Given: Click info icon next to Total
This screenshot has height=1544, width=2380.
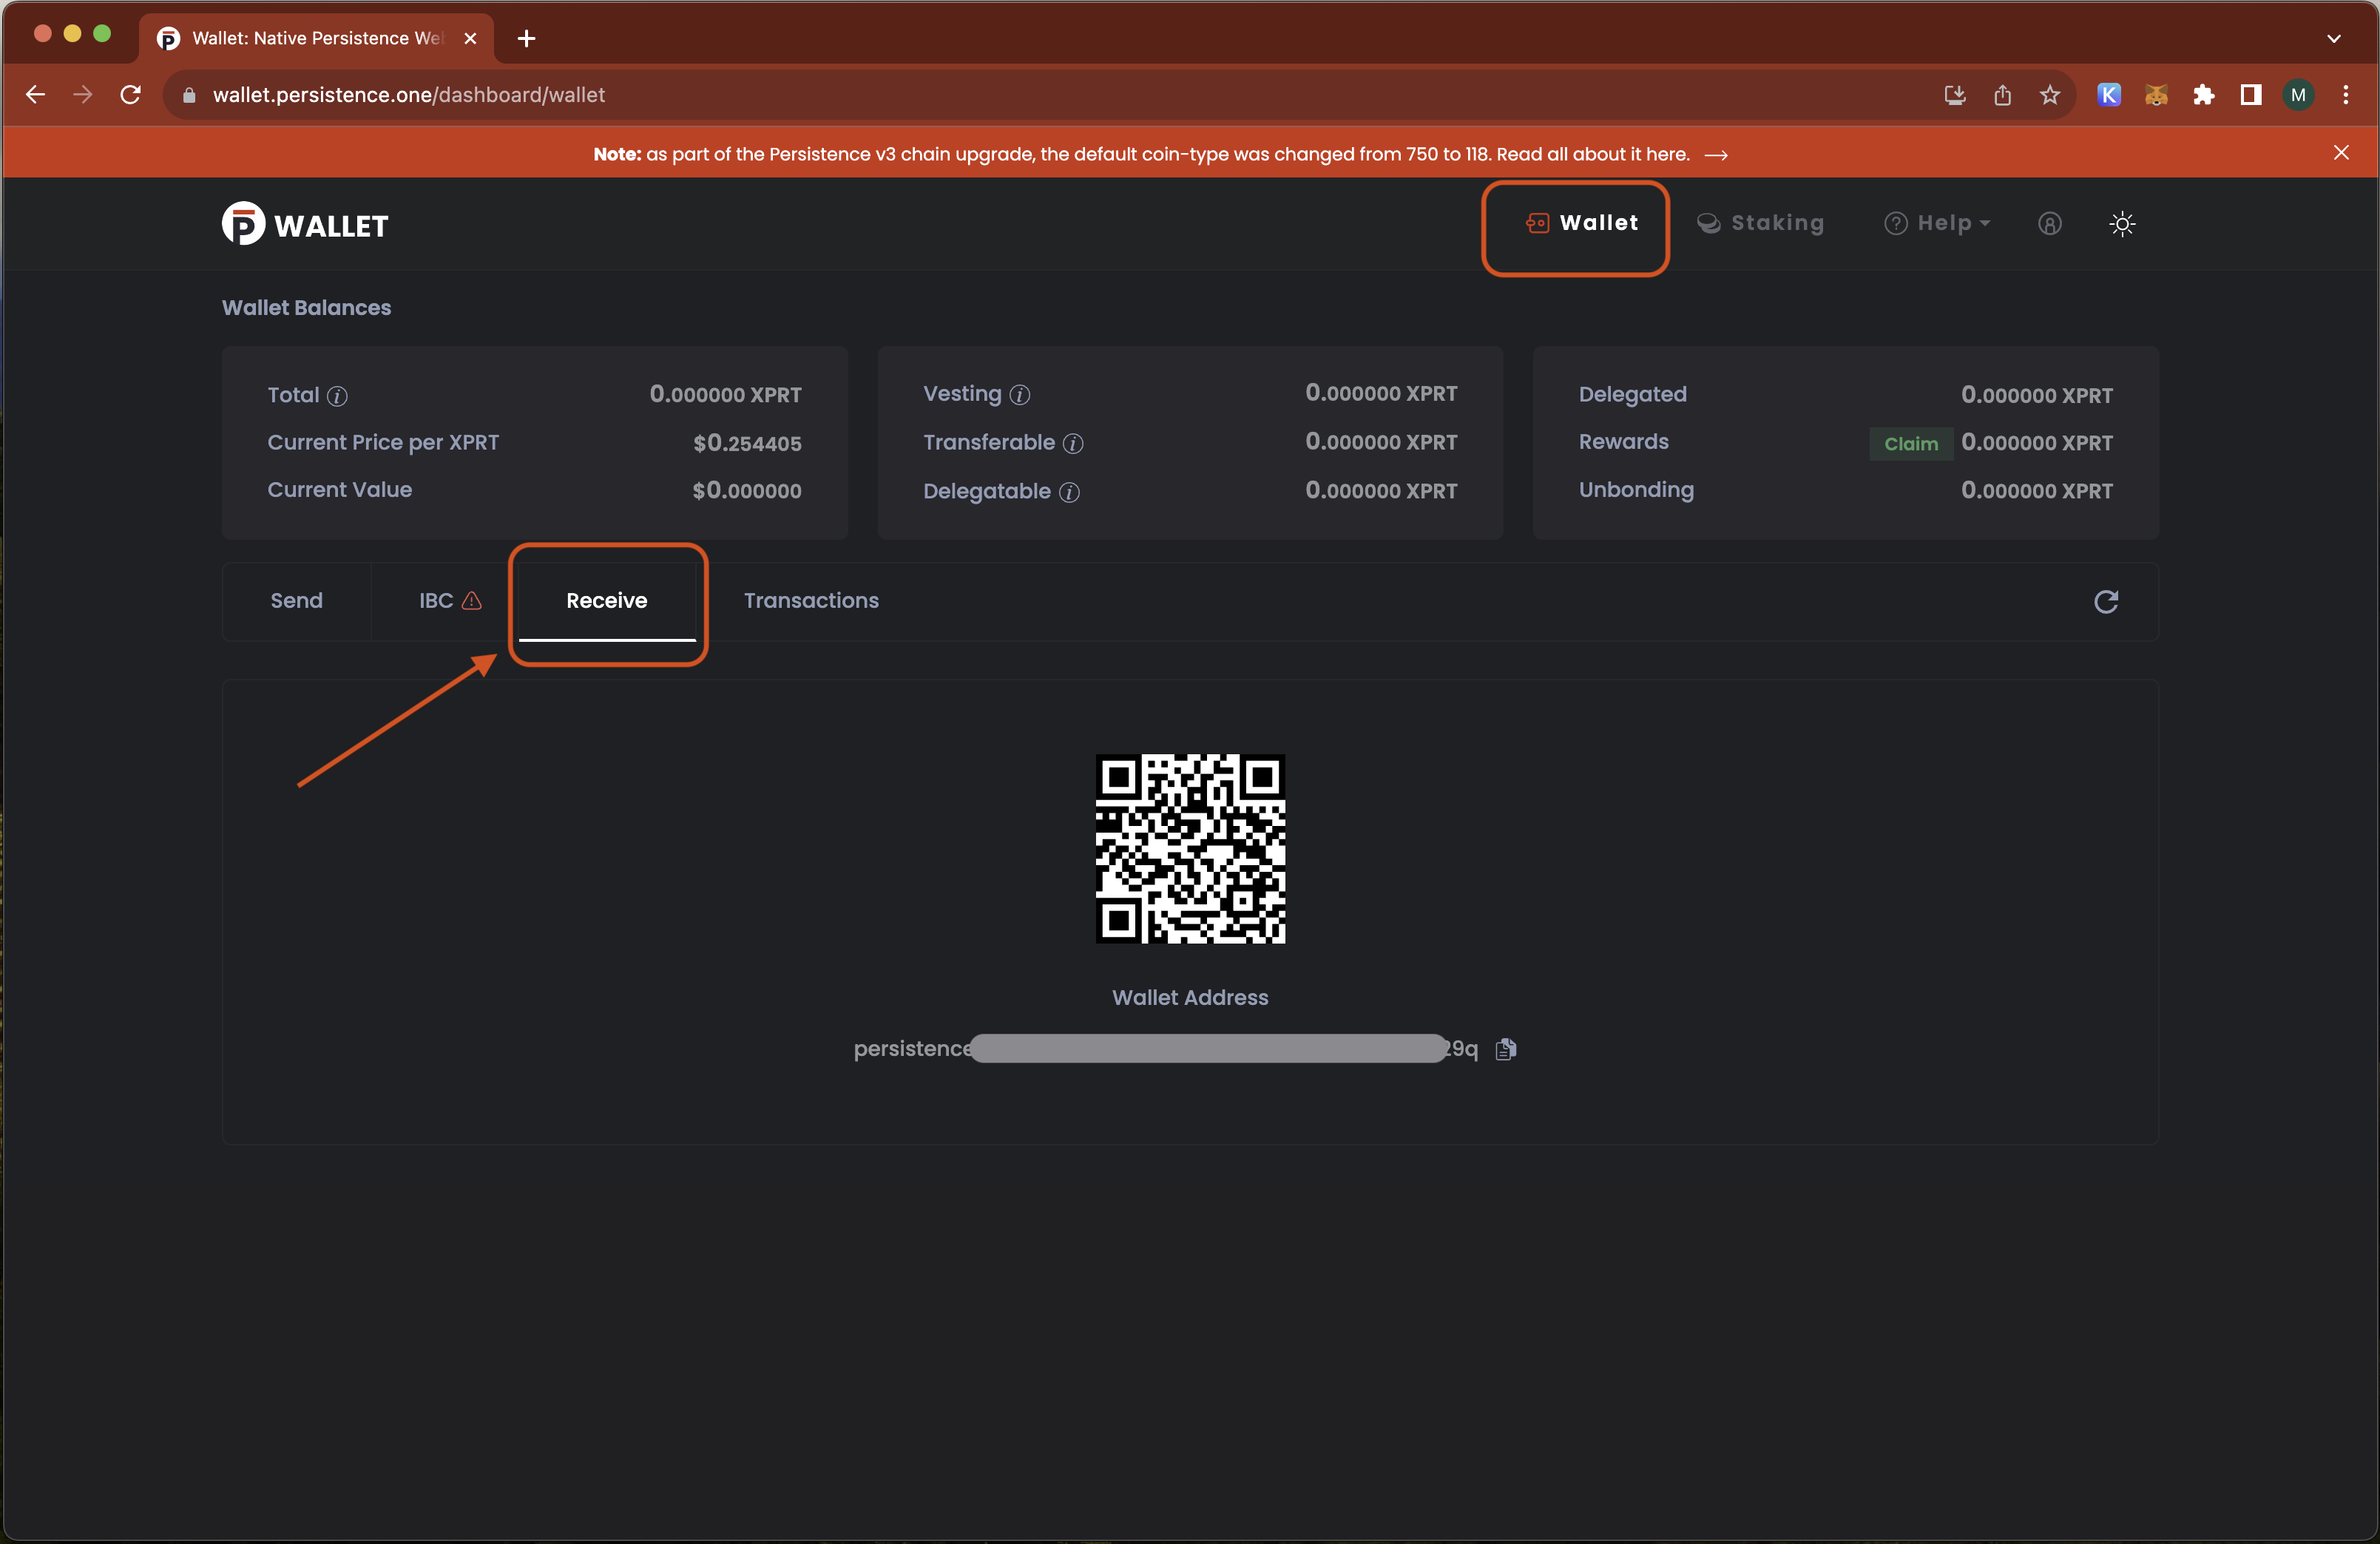Looking at the screenshot, I should click(x=338, y=396).
